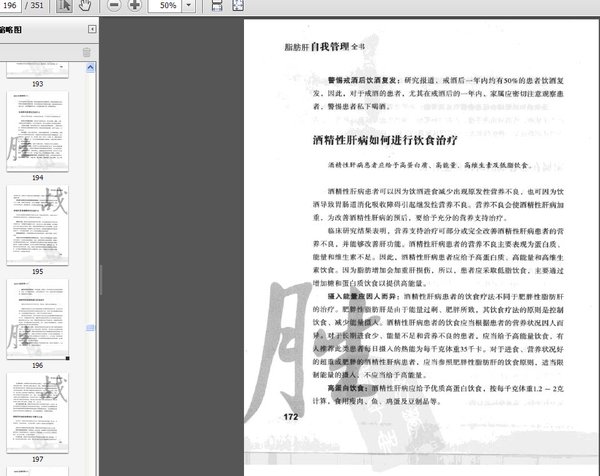Open page 193 thumbnail
The width and height of the screenshot is (600, 476).
(x=38, y=70)
